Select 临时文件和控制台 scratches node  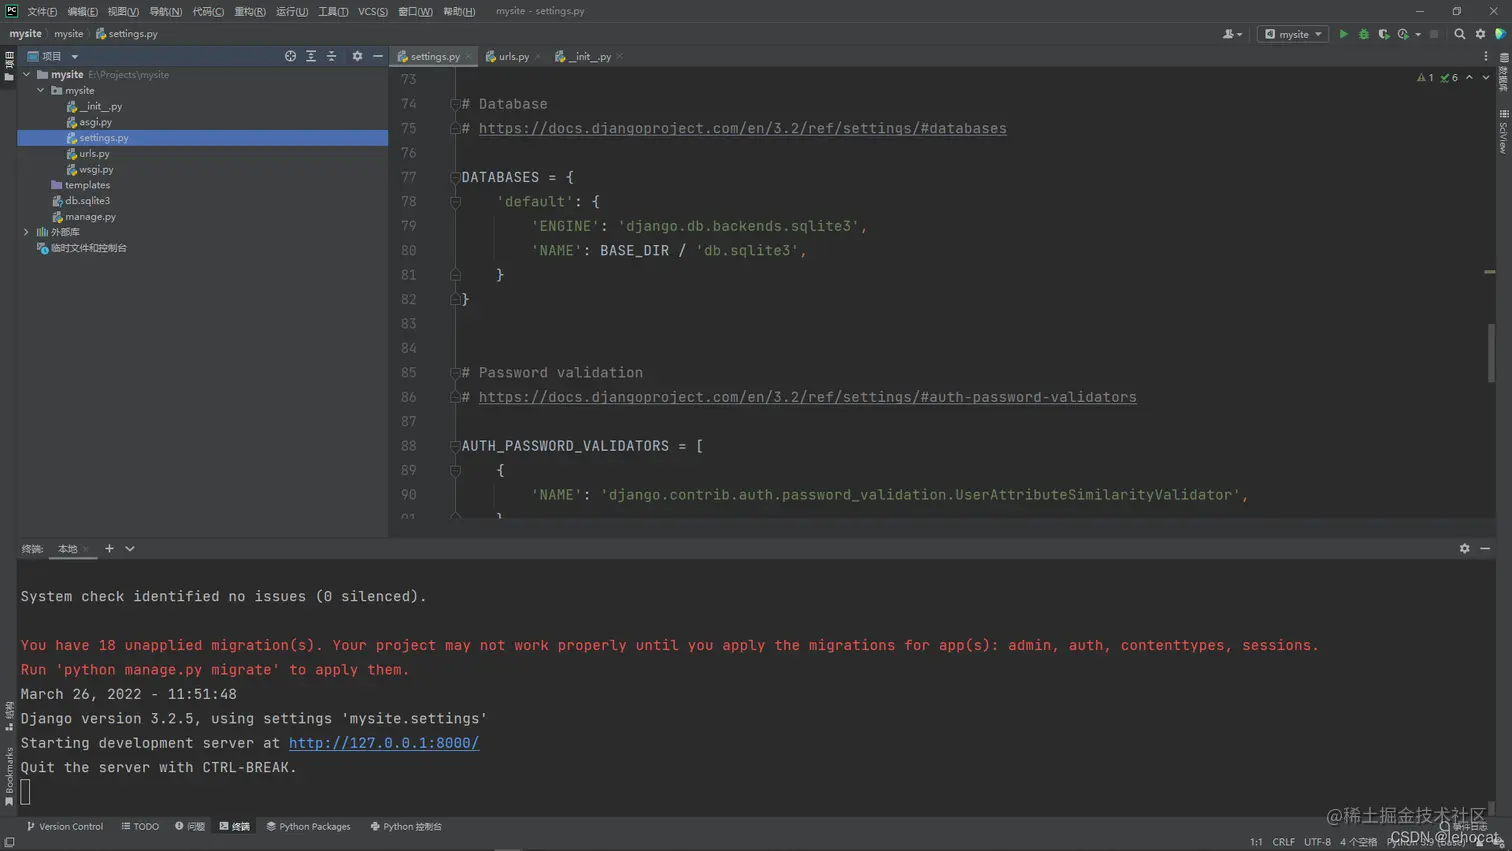pos(88,248)
